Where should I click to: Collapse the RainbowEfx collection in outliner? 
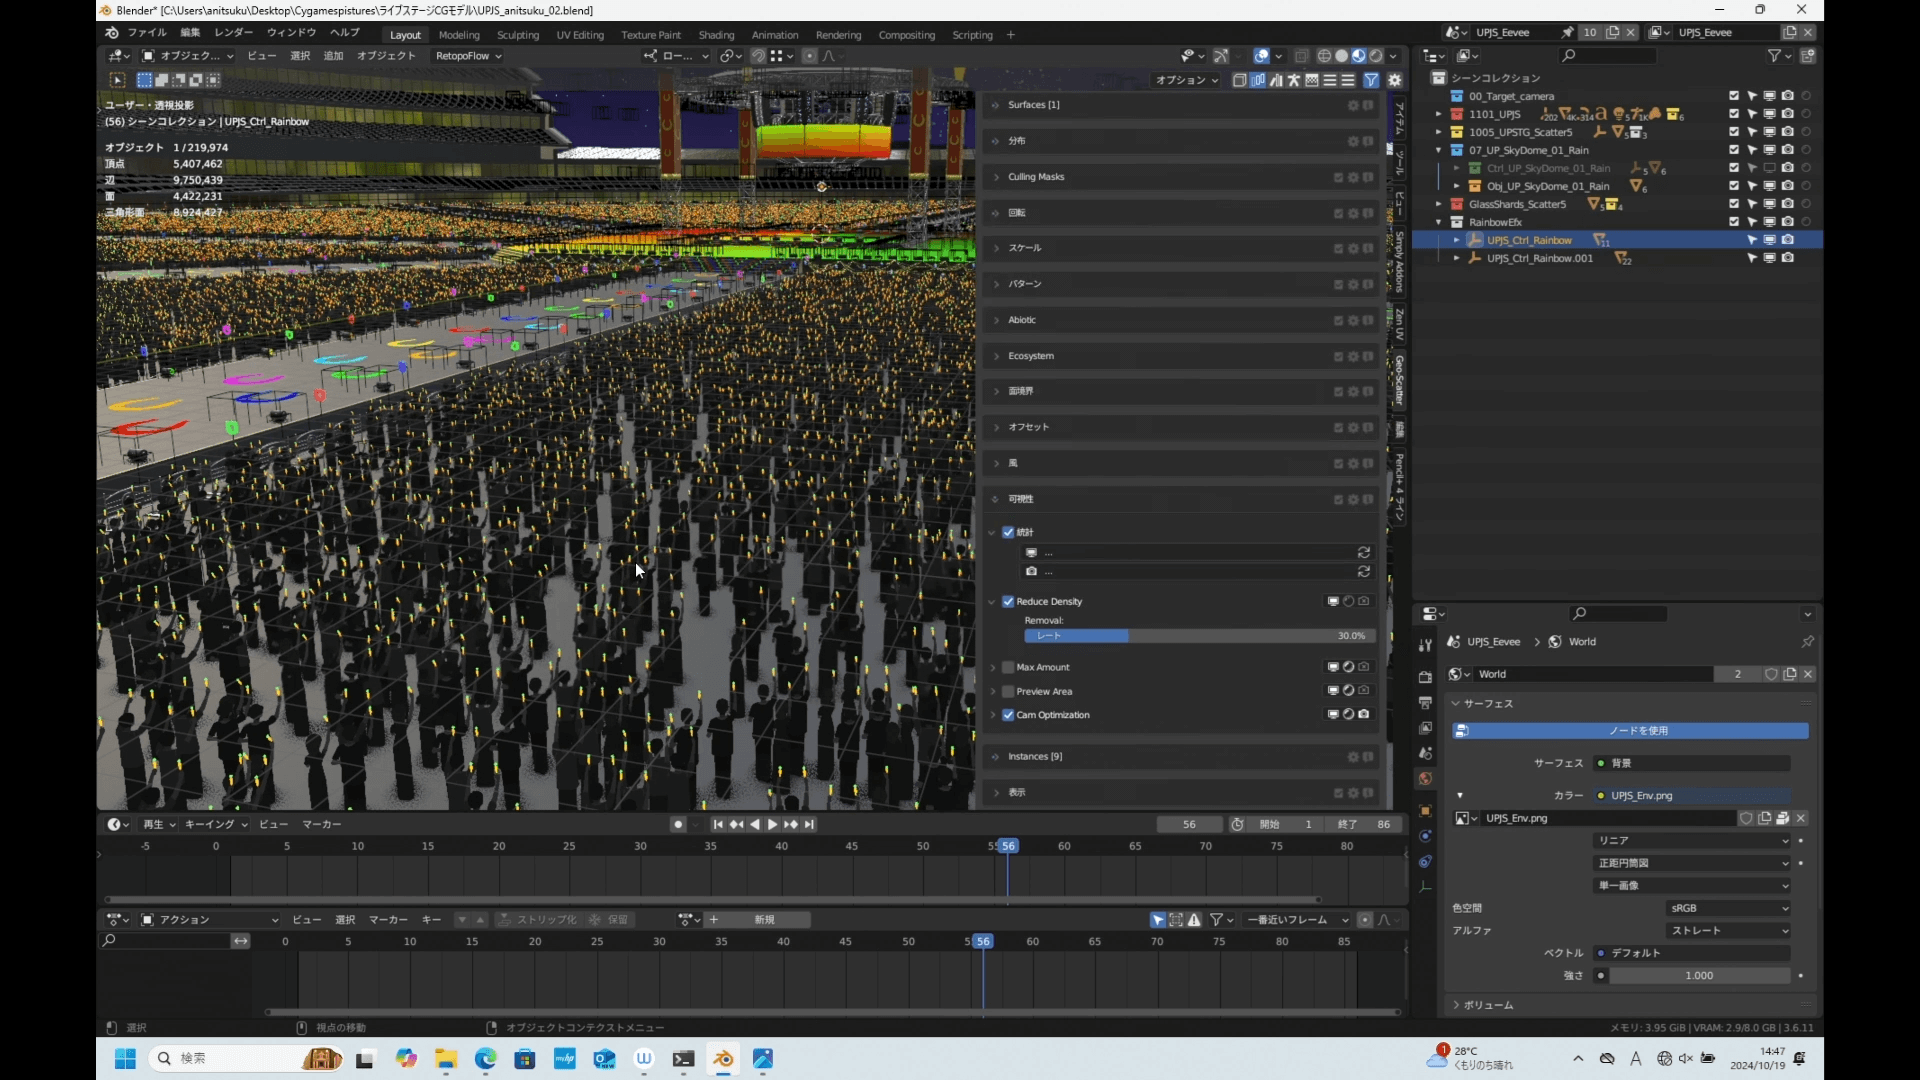tap(1439, 223)
